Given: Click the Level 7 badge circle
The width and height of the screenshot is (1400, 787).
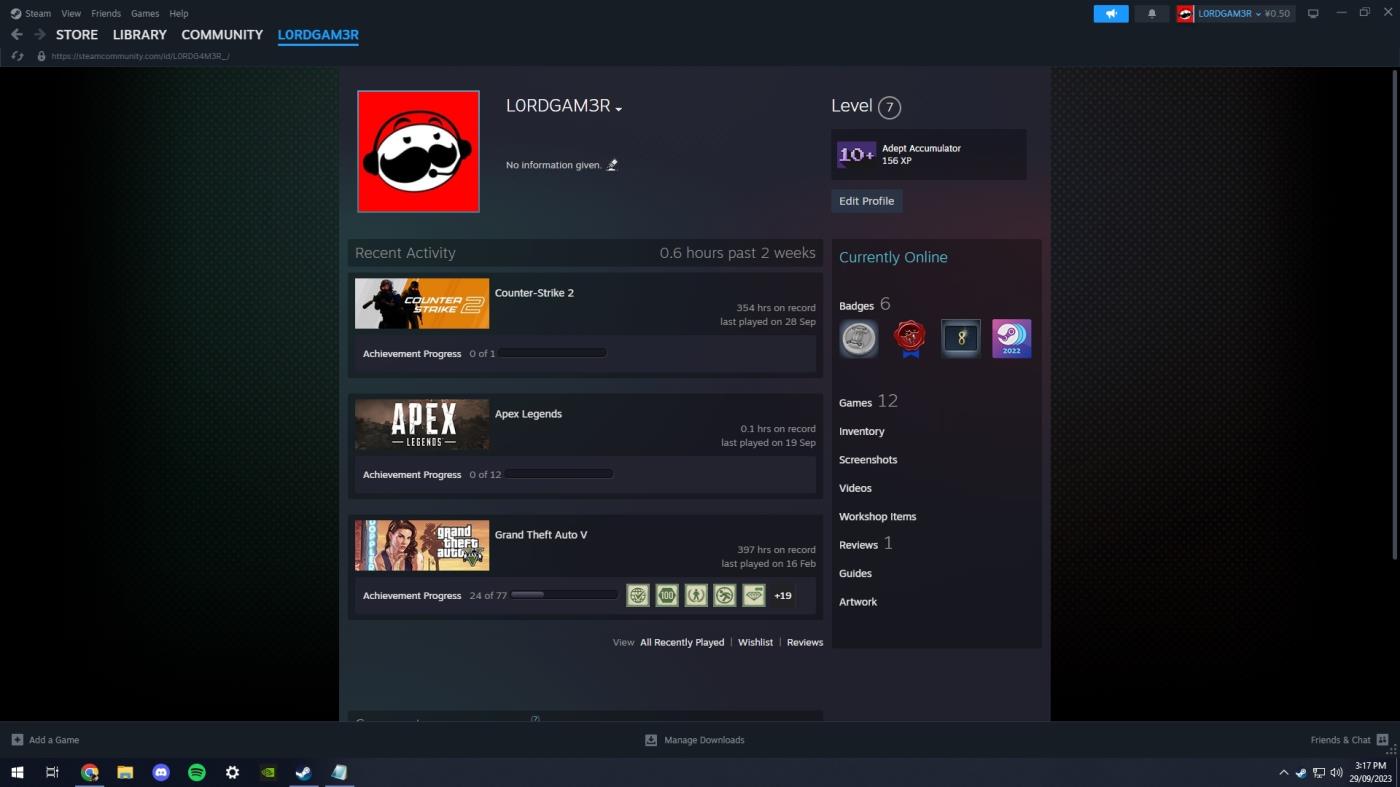Looking at the screenshot, I should click(x=889, y=107).
